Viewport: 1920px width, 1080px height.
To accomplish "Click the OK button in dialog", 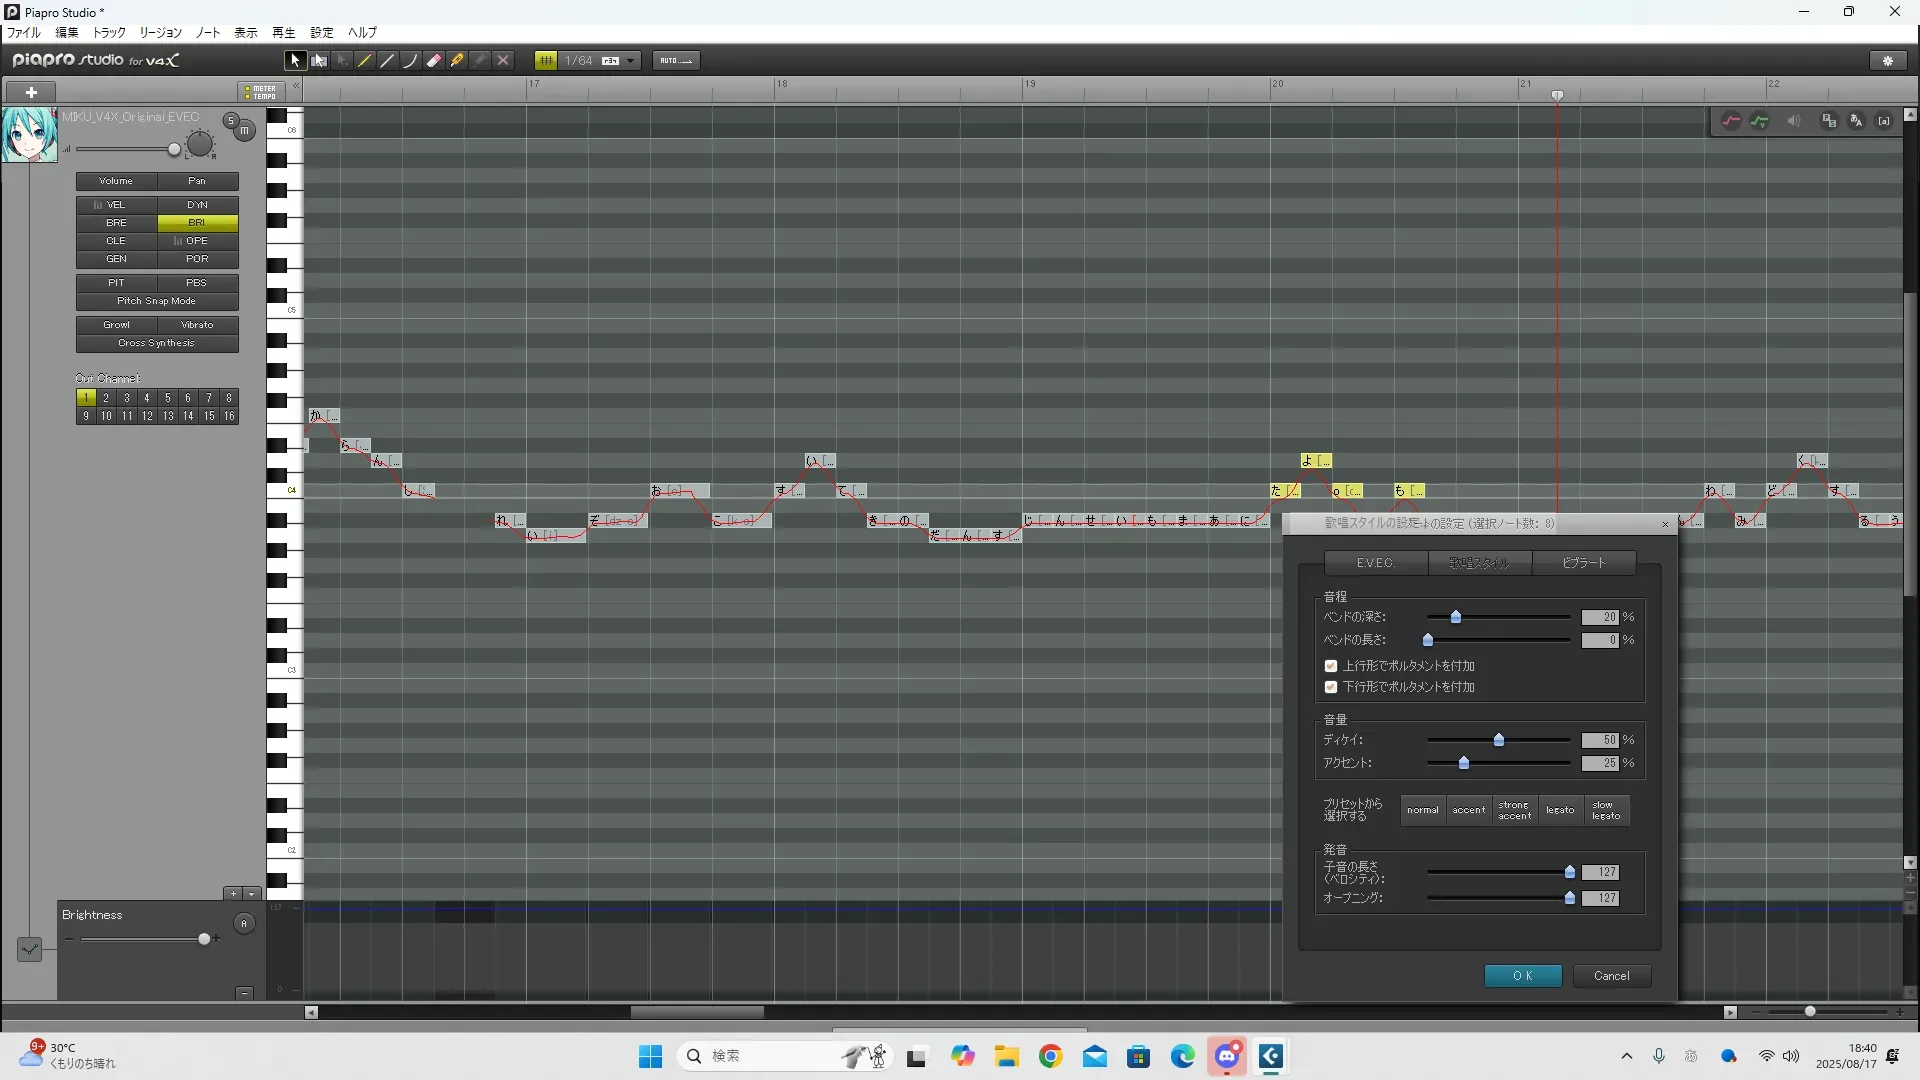I will tap(1522, 976).
